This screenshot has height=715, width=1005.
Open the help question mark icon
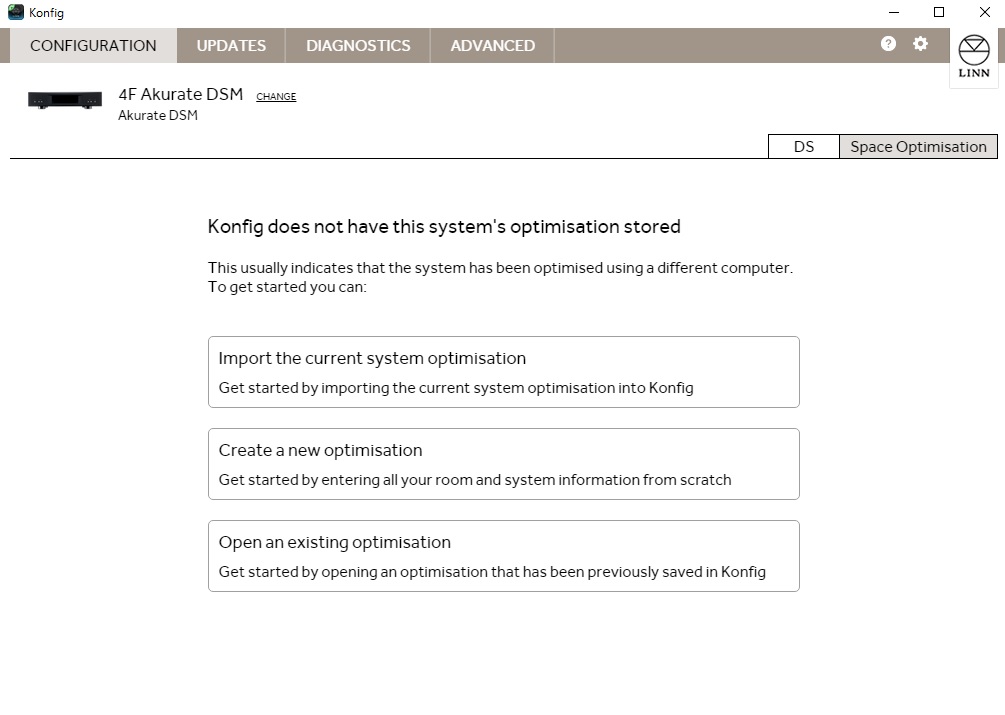tap(888, 44)
